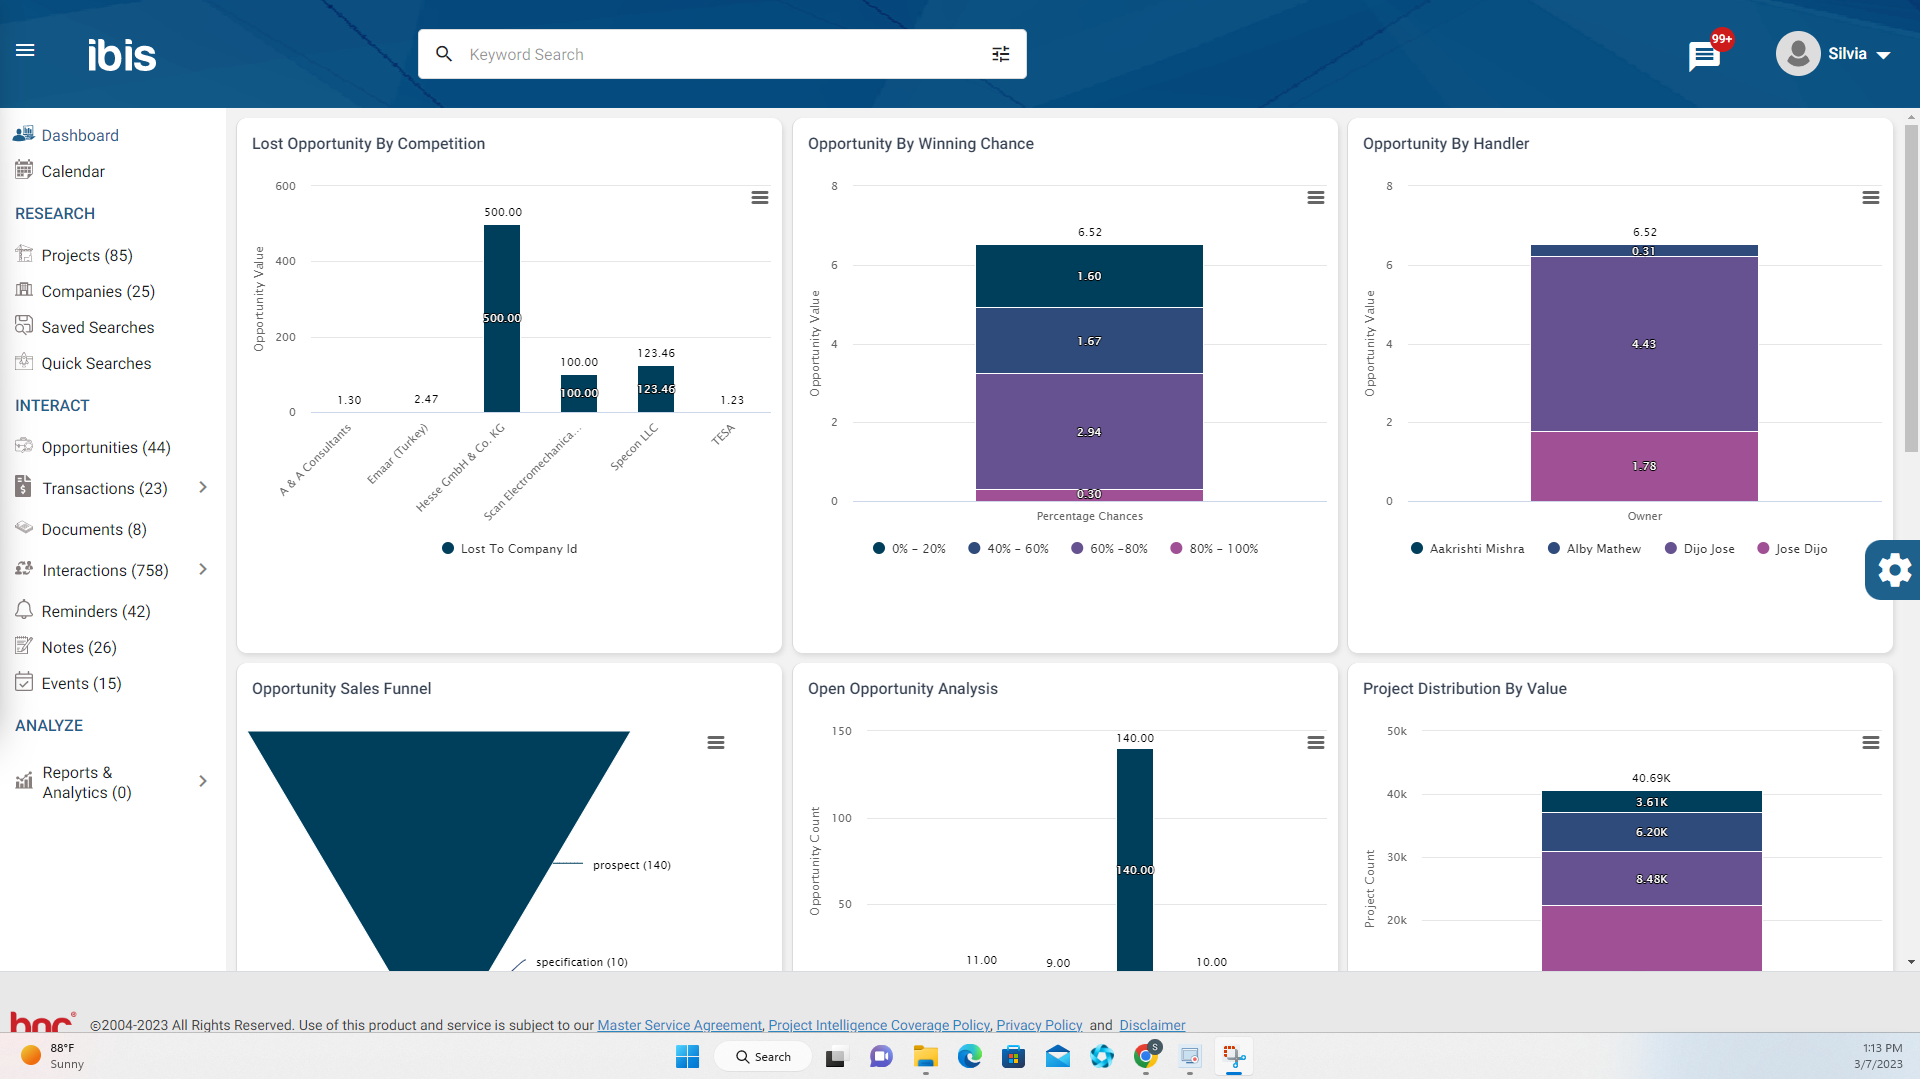Hide Aakrishti Mishra via legend toggle
Image resolution: width=1920 pixels, height=1079 pixels.
click(x=1466, y=548)
